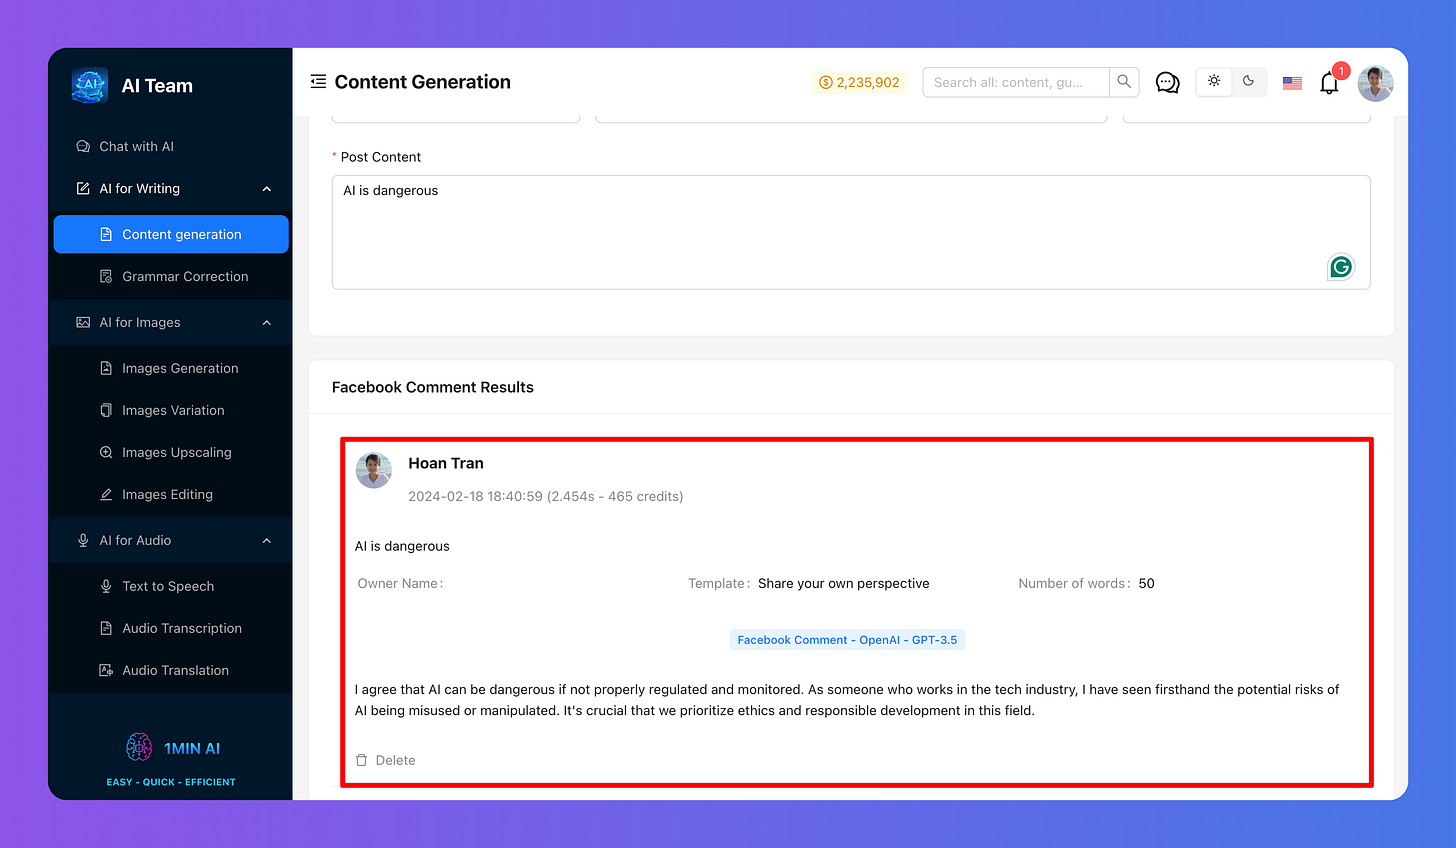Open Images Variation page
1456x848 pixels.
pyautogui.click(x=171, y=410)
